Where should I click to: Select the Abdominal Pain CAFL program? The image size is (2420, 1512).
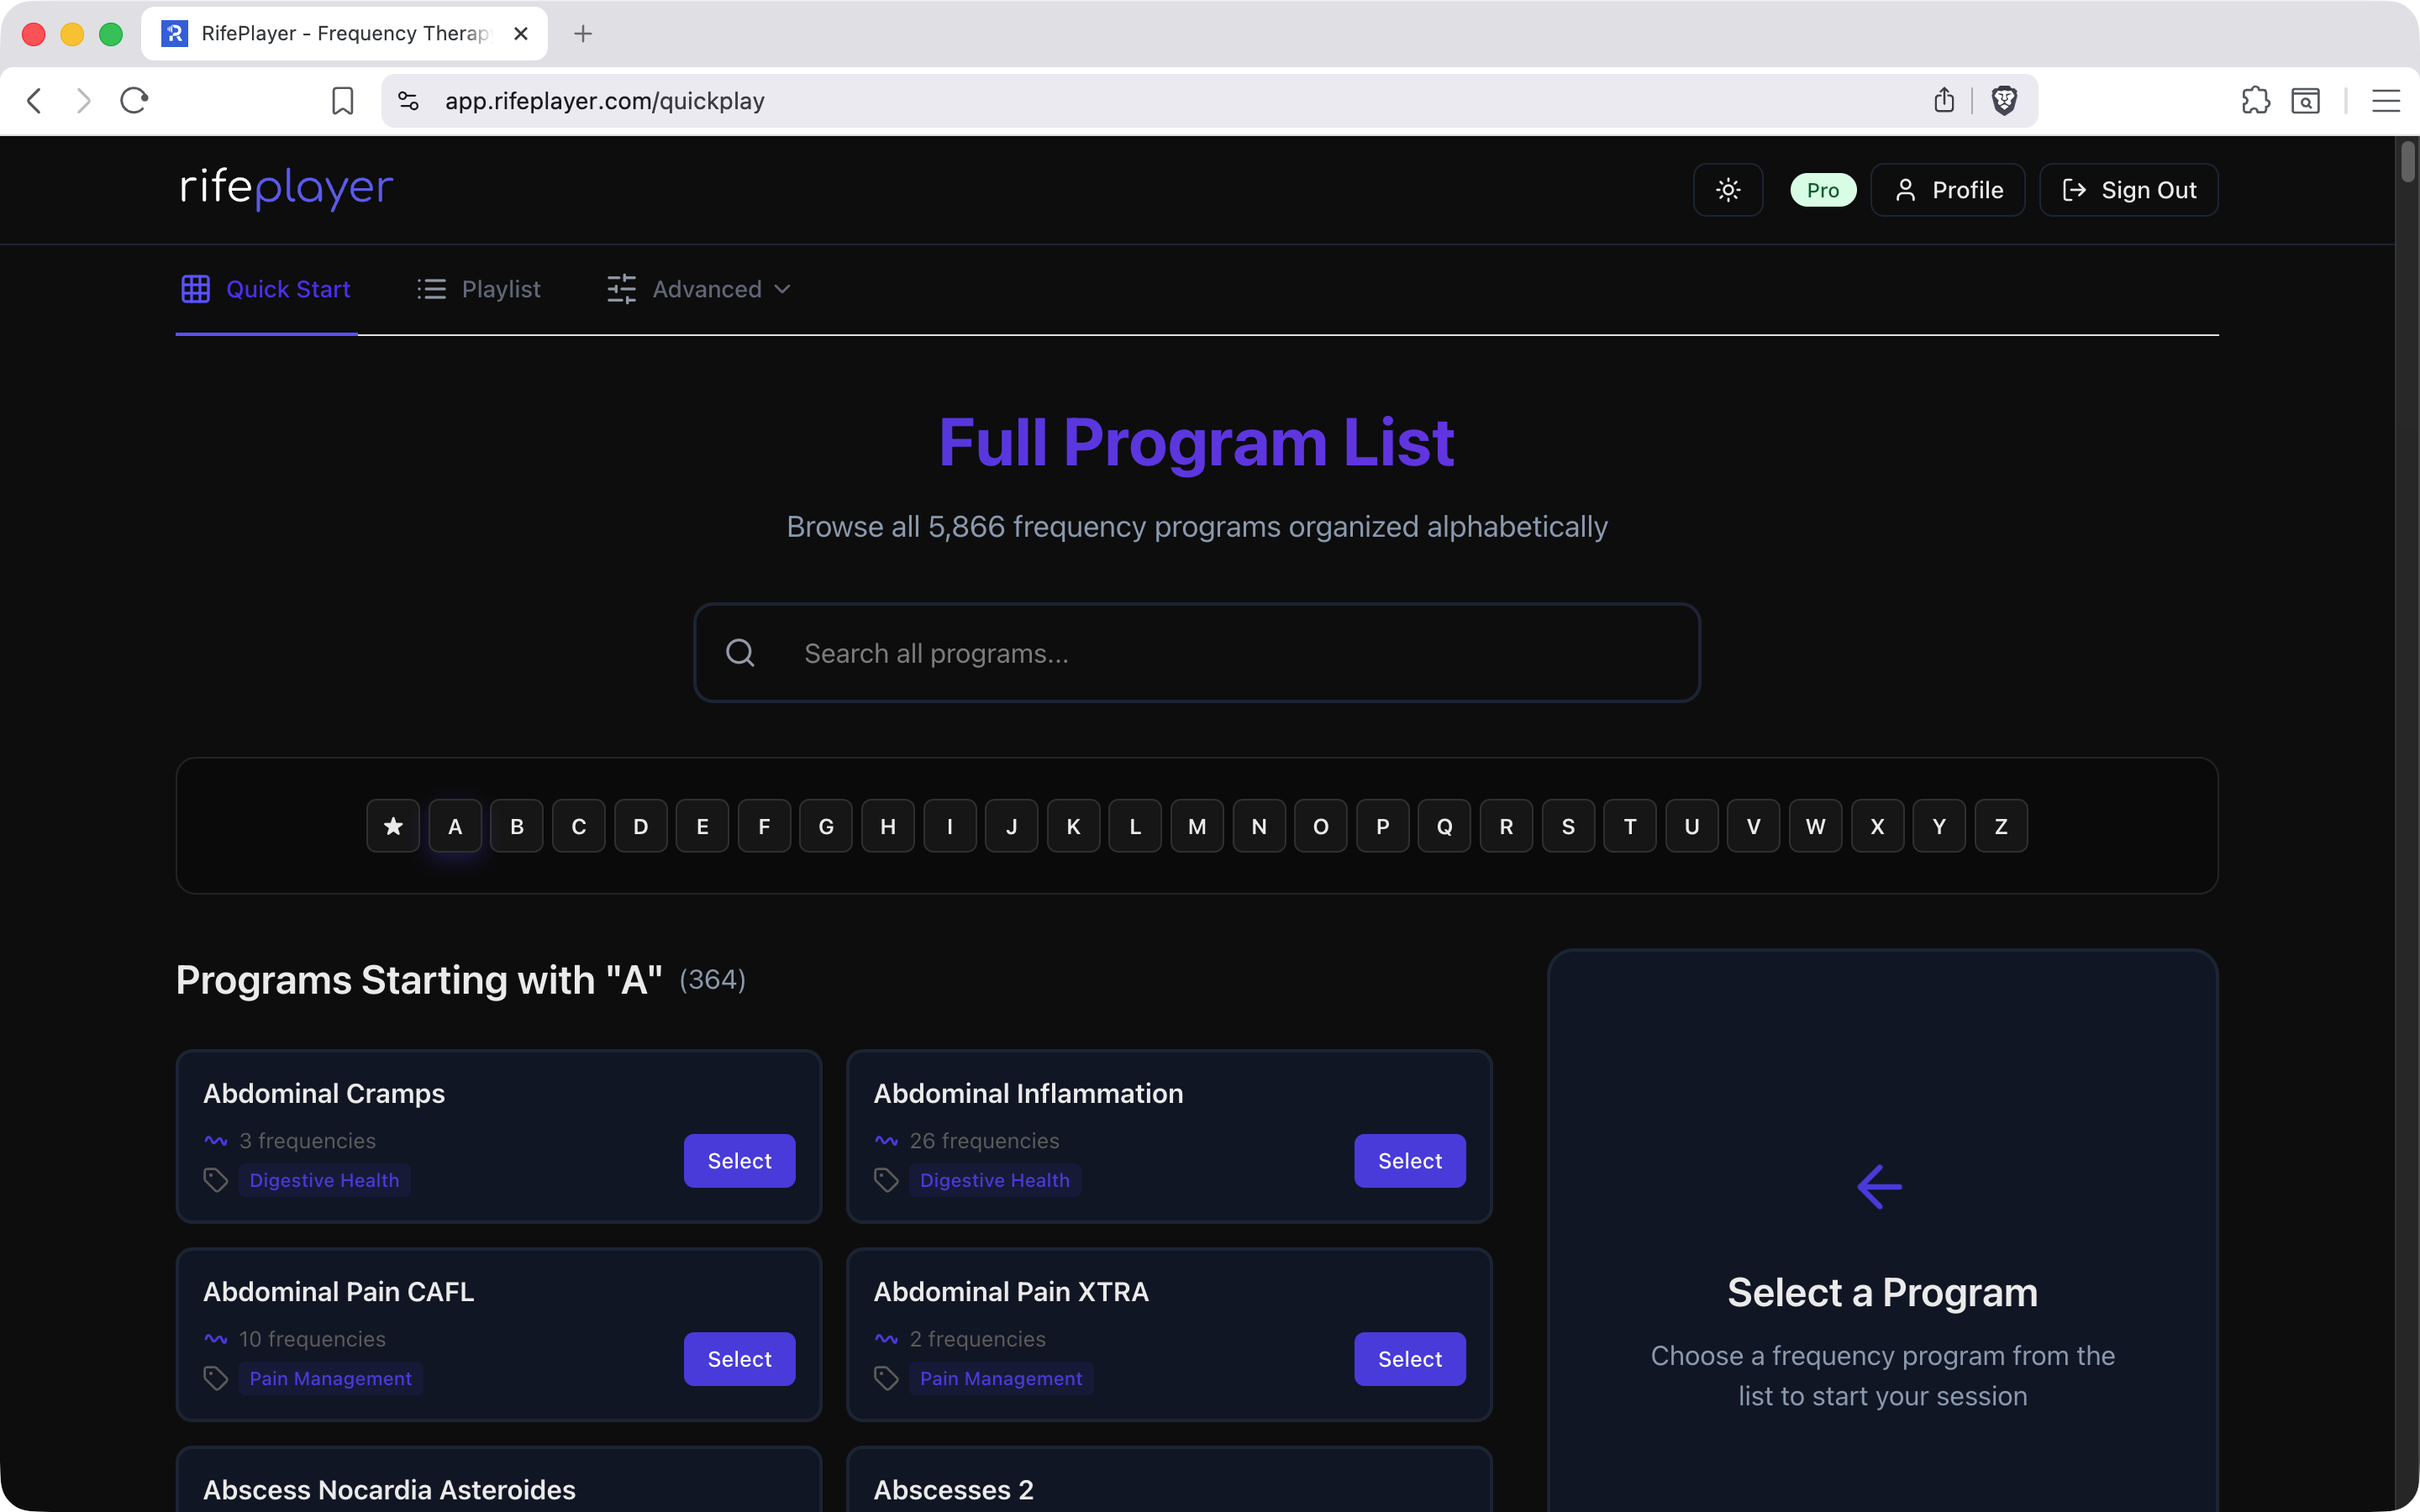coord(739,1358)
